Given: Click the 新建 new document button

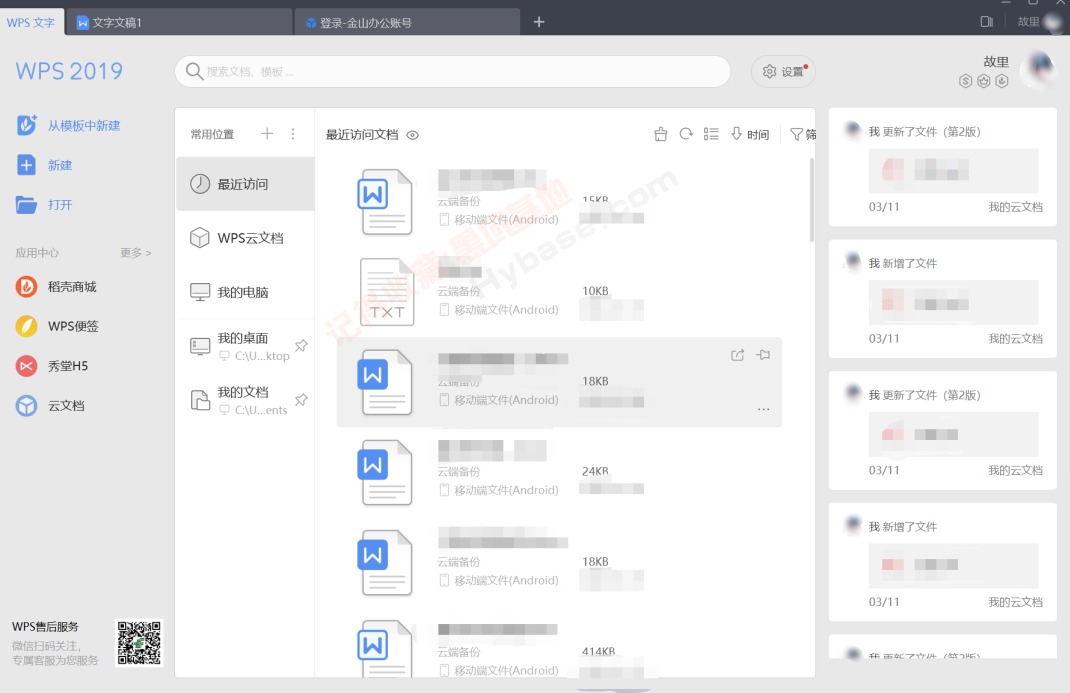Looking at the screenshot, I should 44,165.
